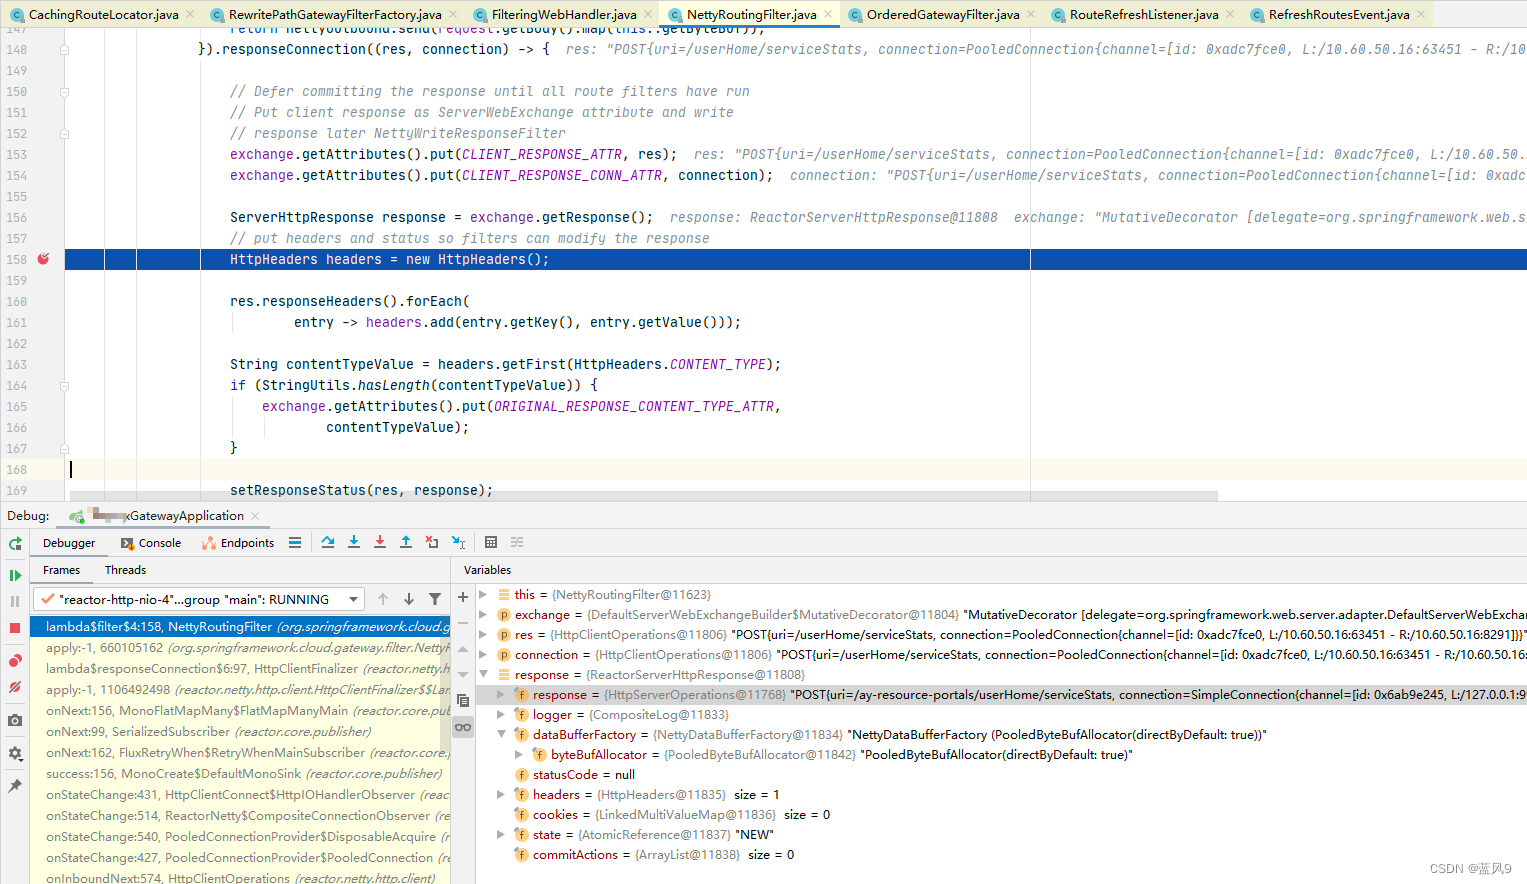Viewport: 1527px width, 884px height.
Task: Expand 'state' field node
Action: coord(501,834)
